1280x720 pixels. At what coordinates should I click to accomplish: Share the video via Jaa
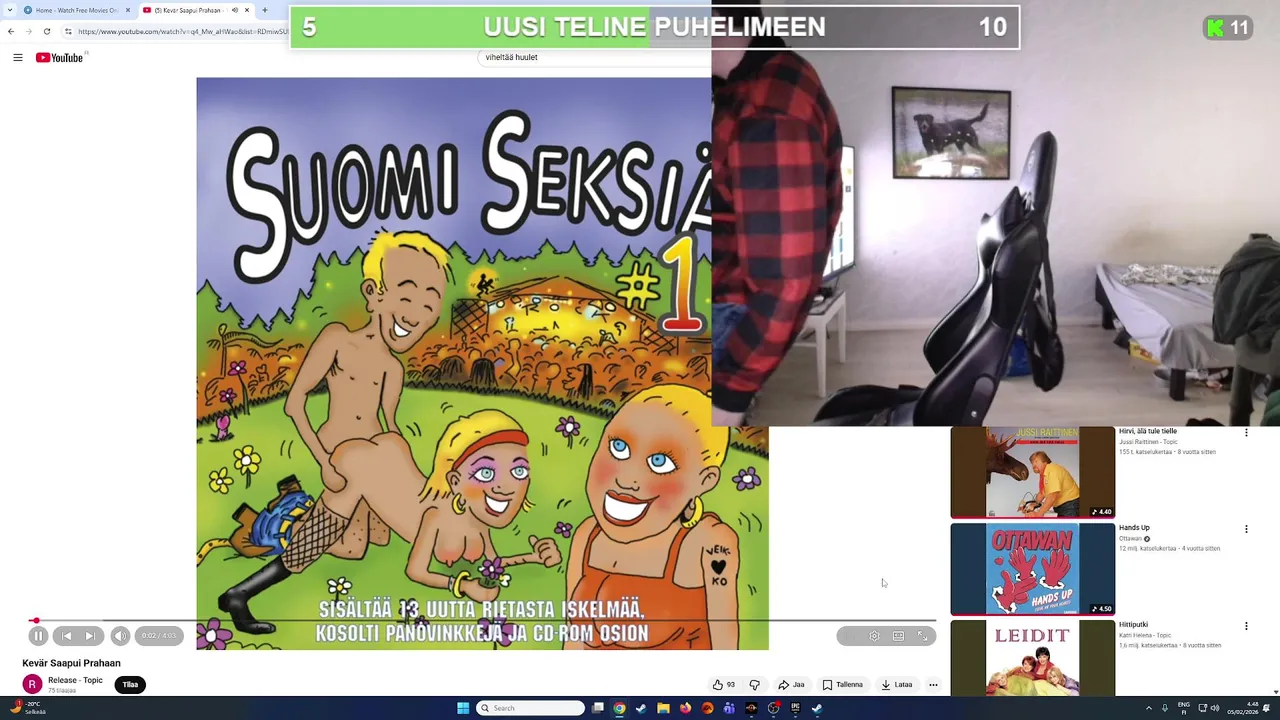point(791,685)
